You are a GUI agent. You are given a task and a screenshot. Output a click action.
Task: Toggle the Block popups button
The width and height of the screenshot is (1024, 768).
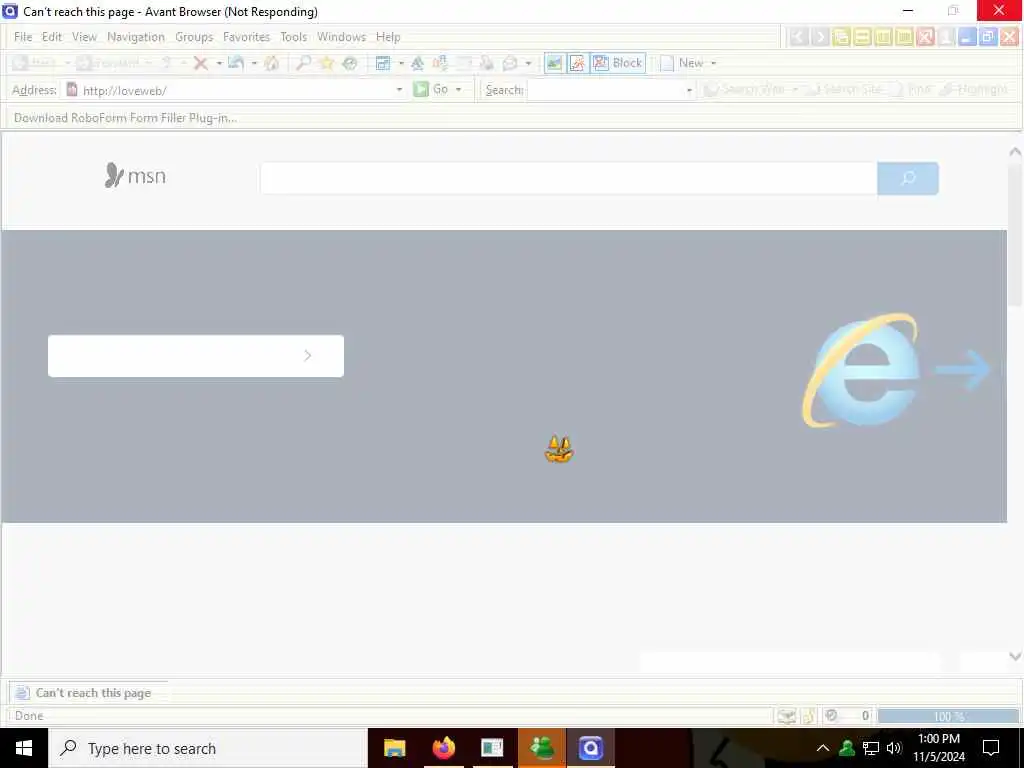pos(618,63)
